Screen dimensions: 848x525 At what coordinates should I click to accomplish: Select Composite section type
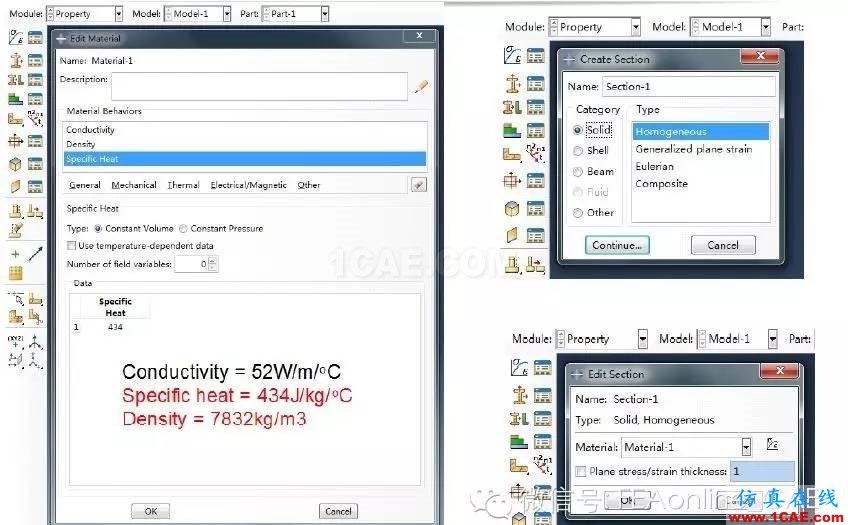coord(700,184)
